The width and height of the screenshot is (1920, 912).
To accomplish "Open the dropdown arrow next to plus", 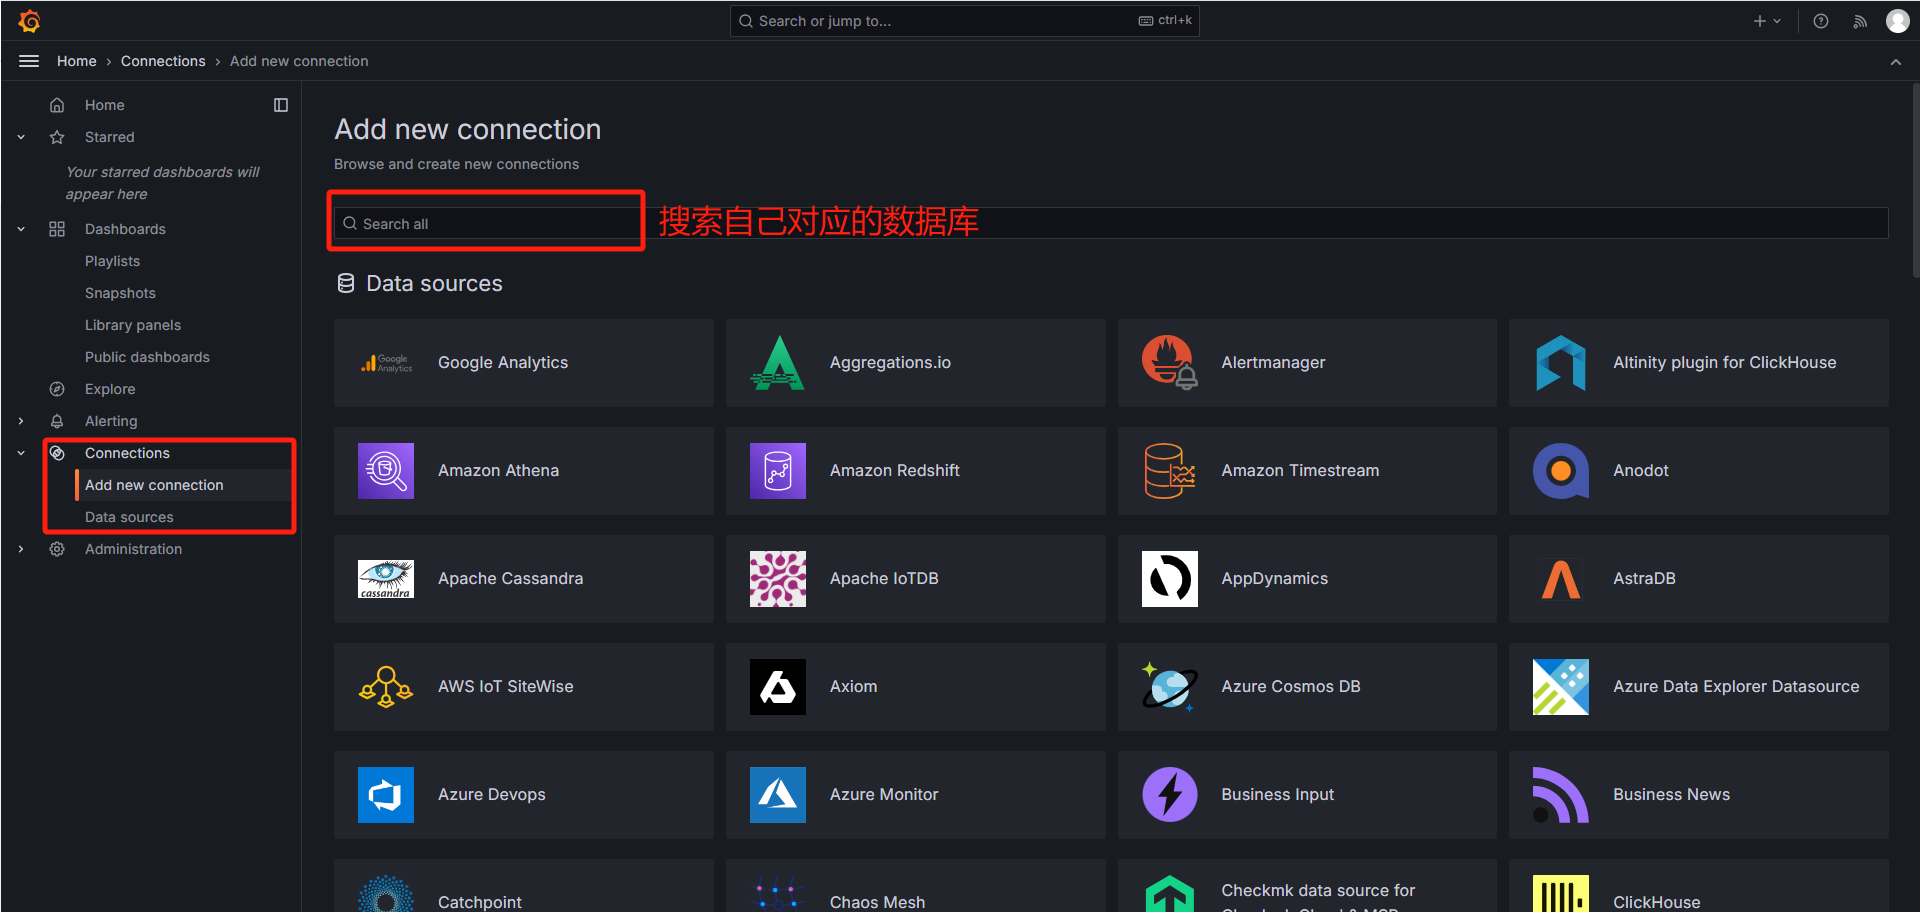I will (x=1777, y=21).
